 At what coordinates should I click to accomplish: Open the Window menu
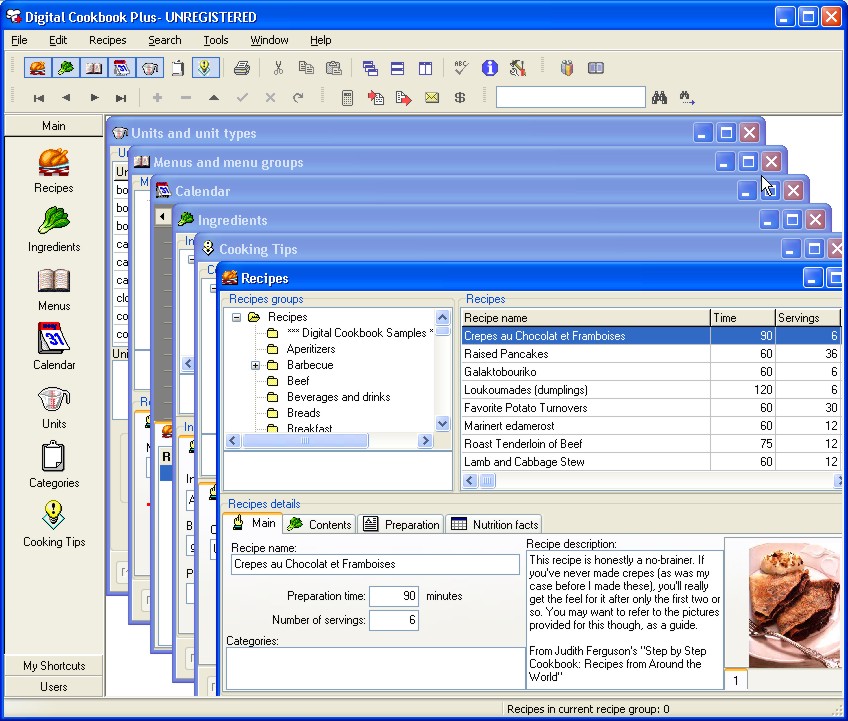click(x=269, y=40)
